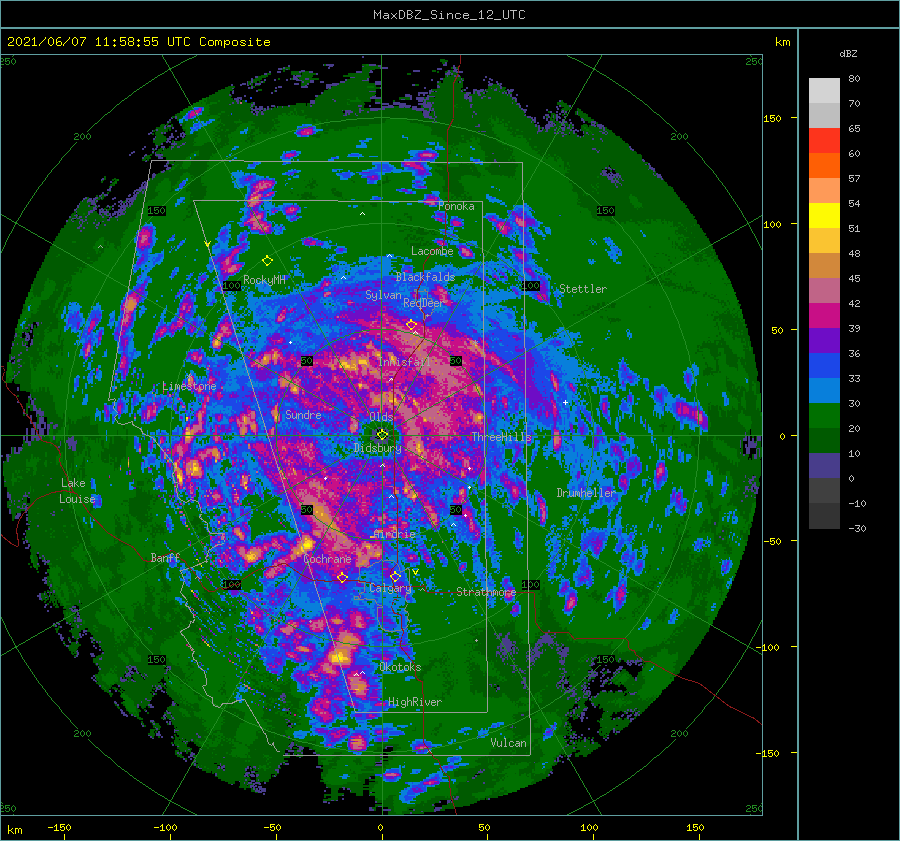Click the Stettler town label
The height and width of the screenshot is (841, 900).
point(583,289)
